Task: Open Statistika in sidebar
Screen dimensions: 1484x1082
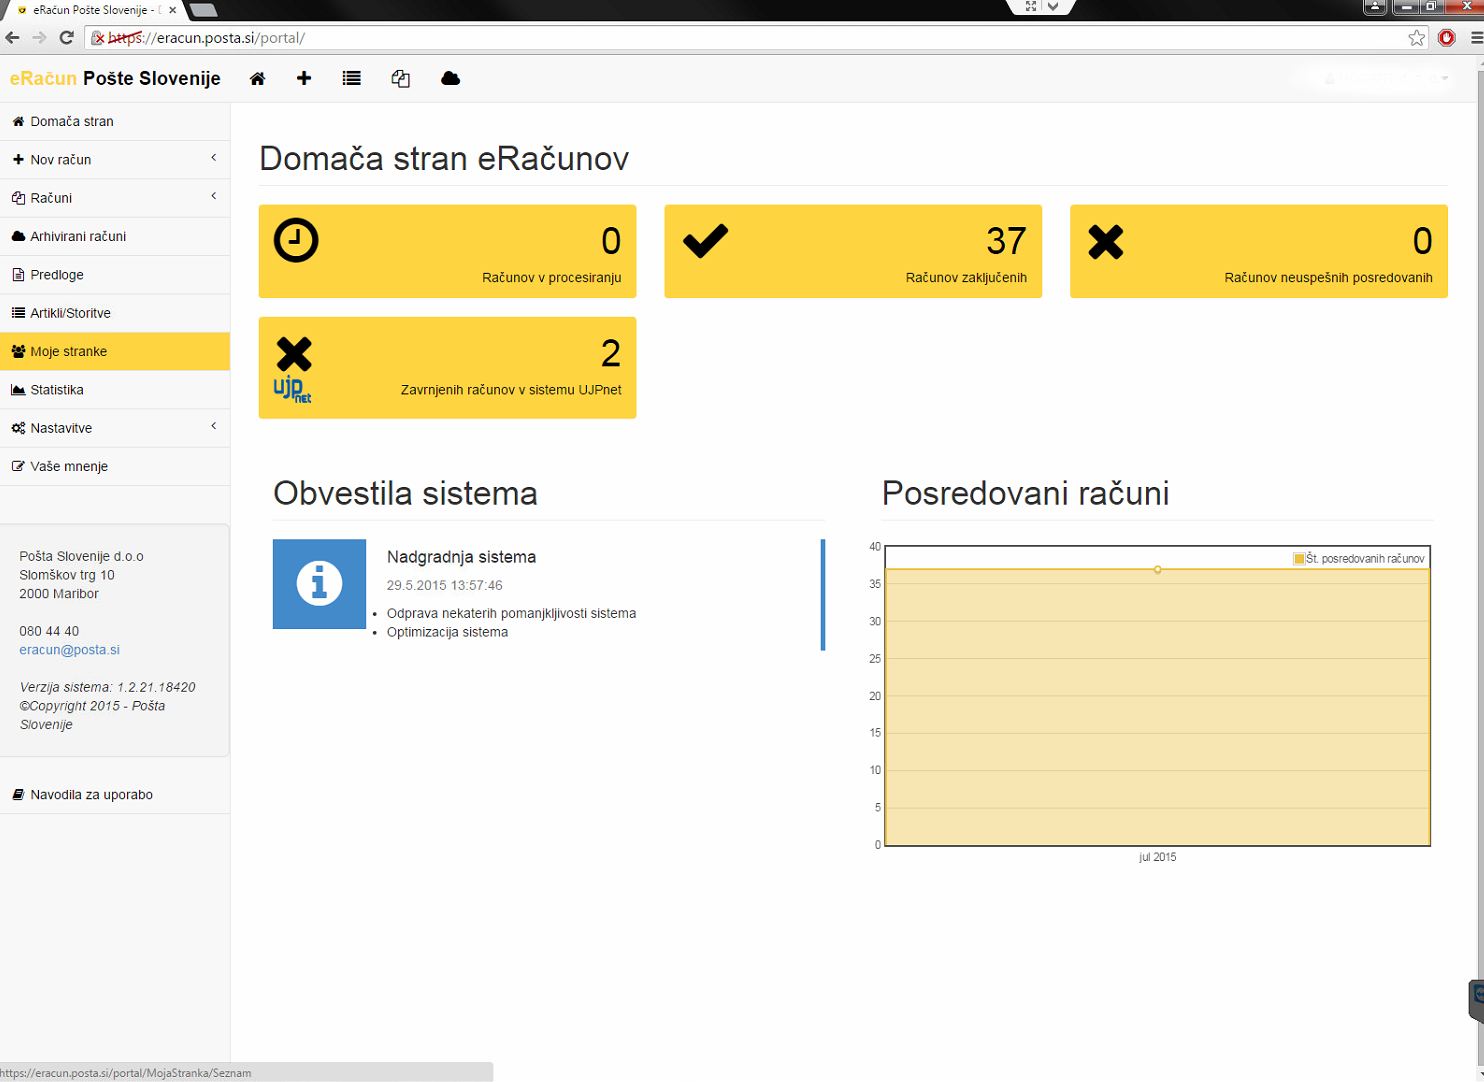Action: [115, 389]
